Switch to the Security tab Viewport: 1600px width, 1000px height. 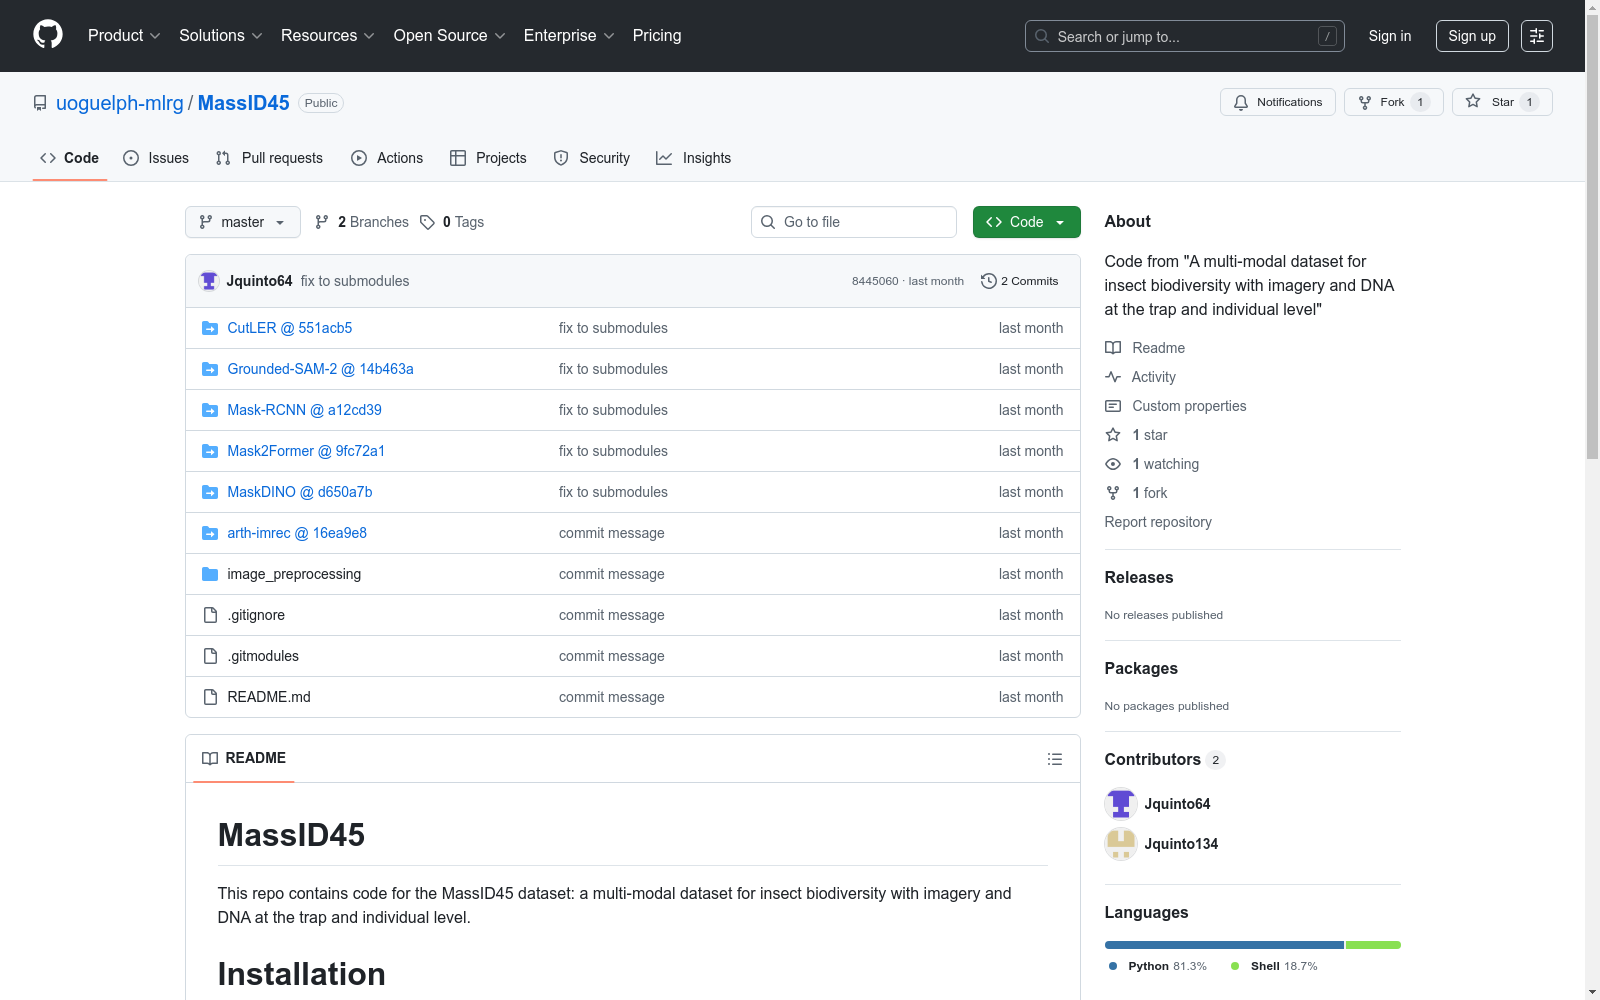click(x=592, y=158)
